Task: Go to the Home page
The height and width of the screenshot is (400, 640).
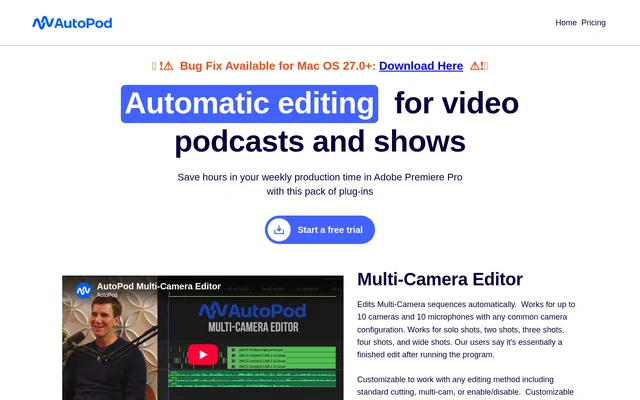Action: pyautogui.click(x=566, y=23)
